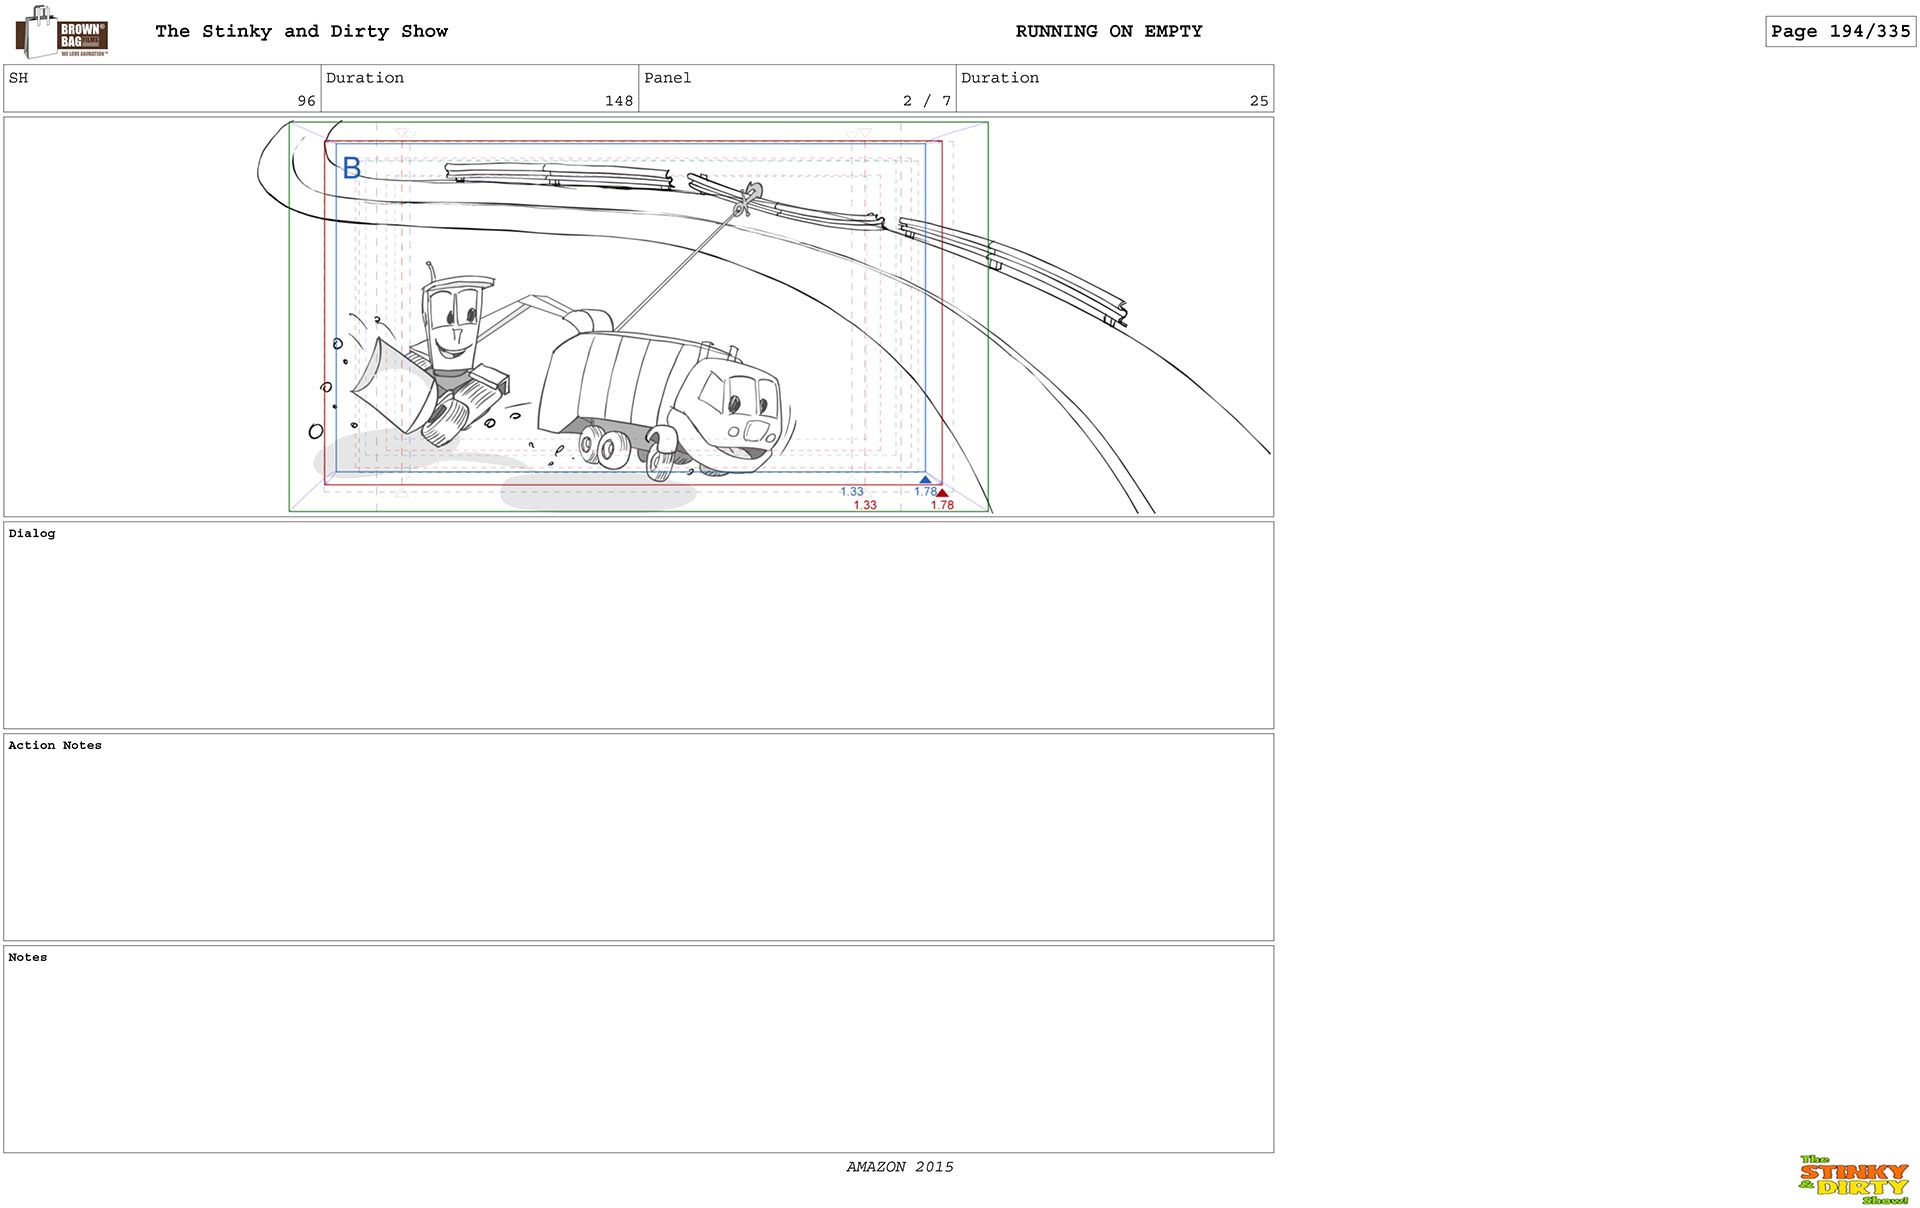Click the 'AMAZON 2015' footer text

pyautogui.click(x=900, y=1167)
